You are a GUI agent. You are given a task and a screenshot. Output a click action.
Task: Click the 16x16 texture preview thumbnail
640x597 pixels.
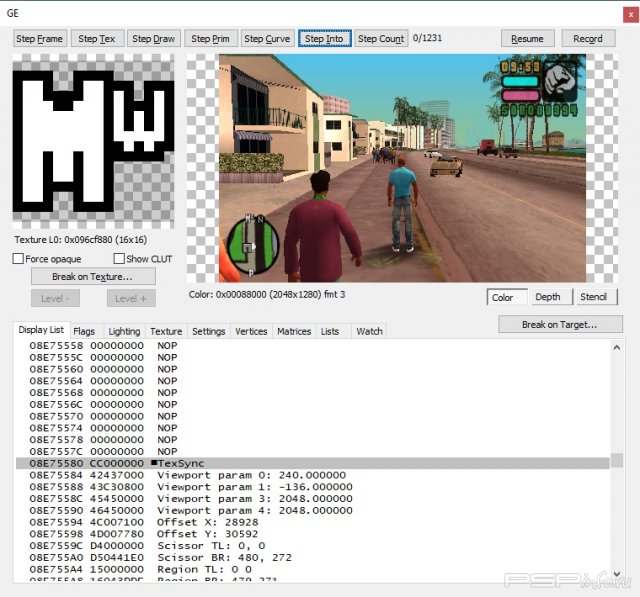click(x=93, y=143)
